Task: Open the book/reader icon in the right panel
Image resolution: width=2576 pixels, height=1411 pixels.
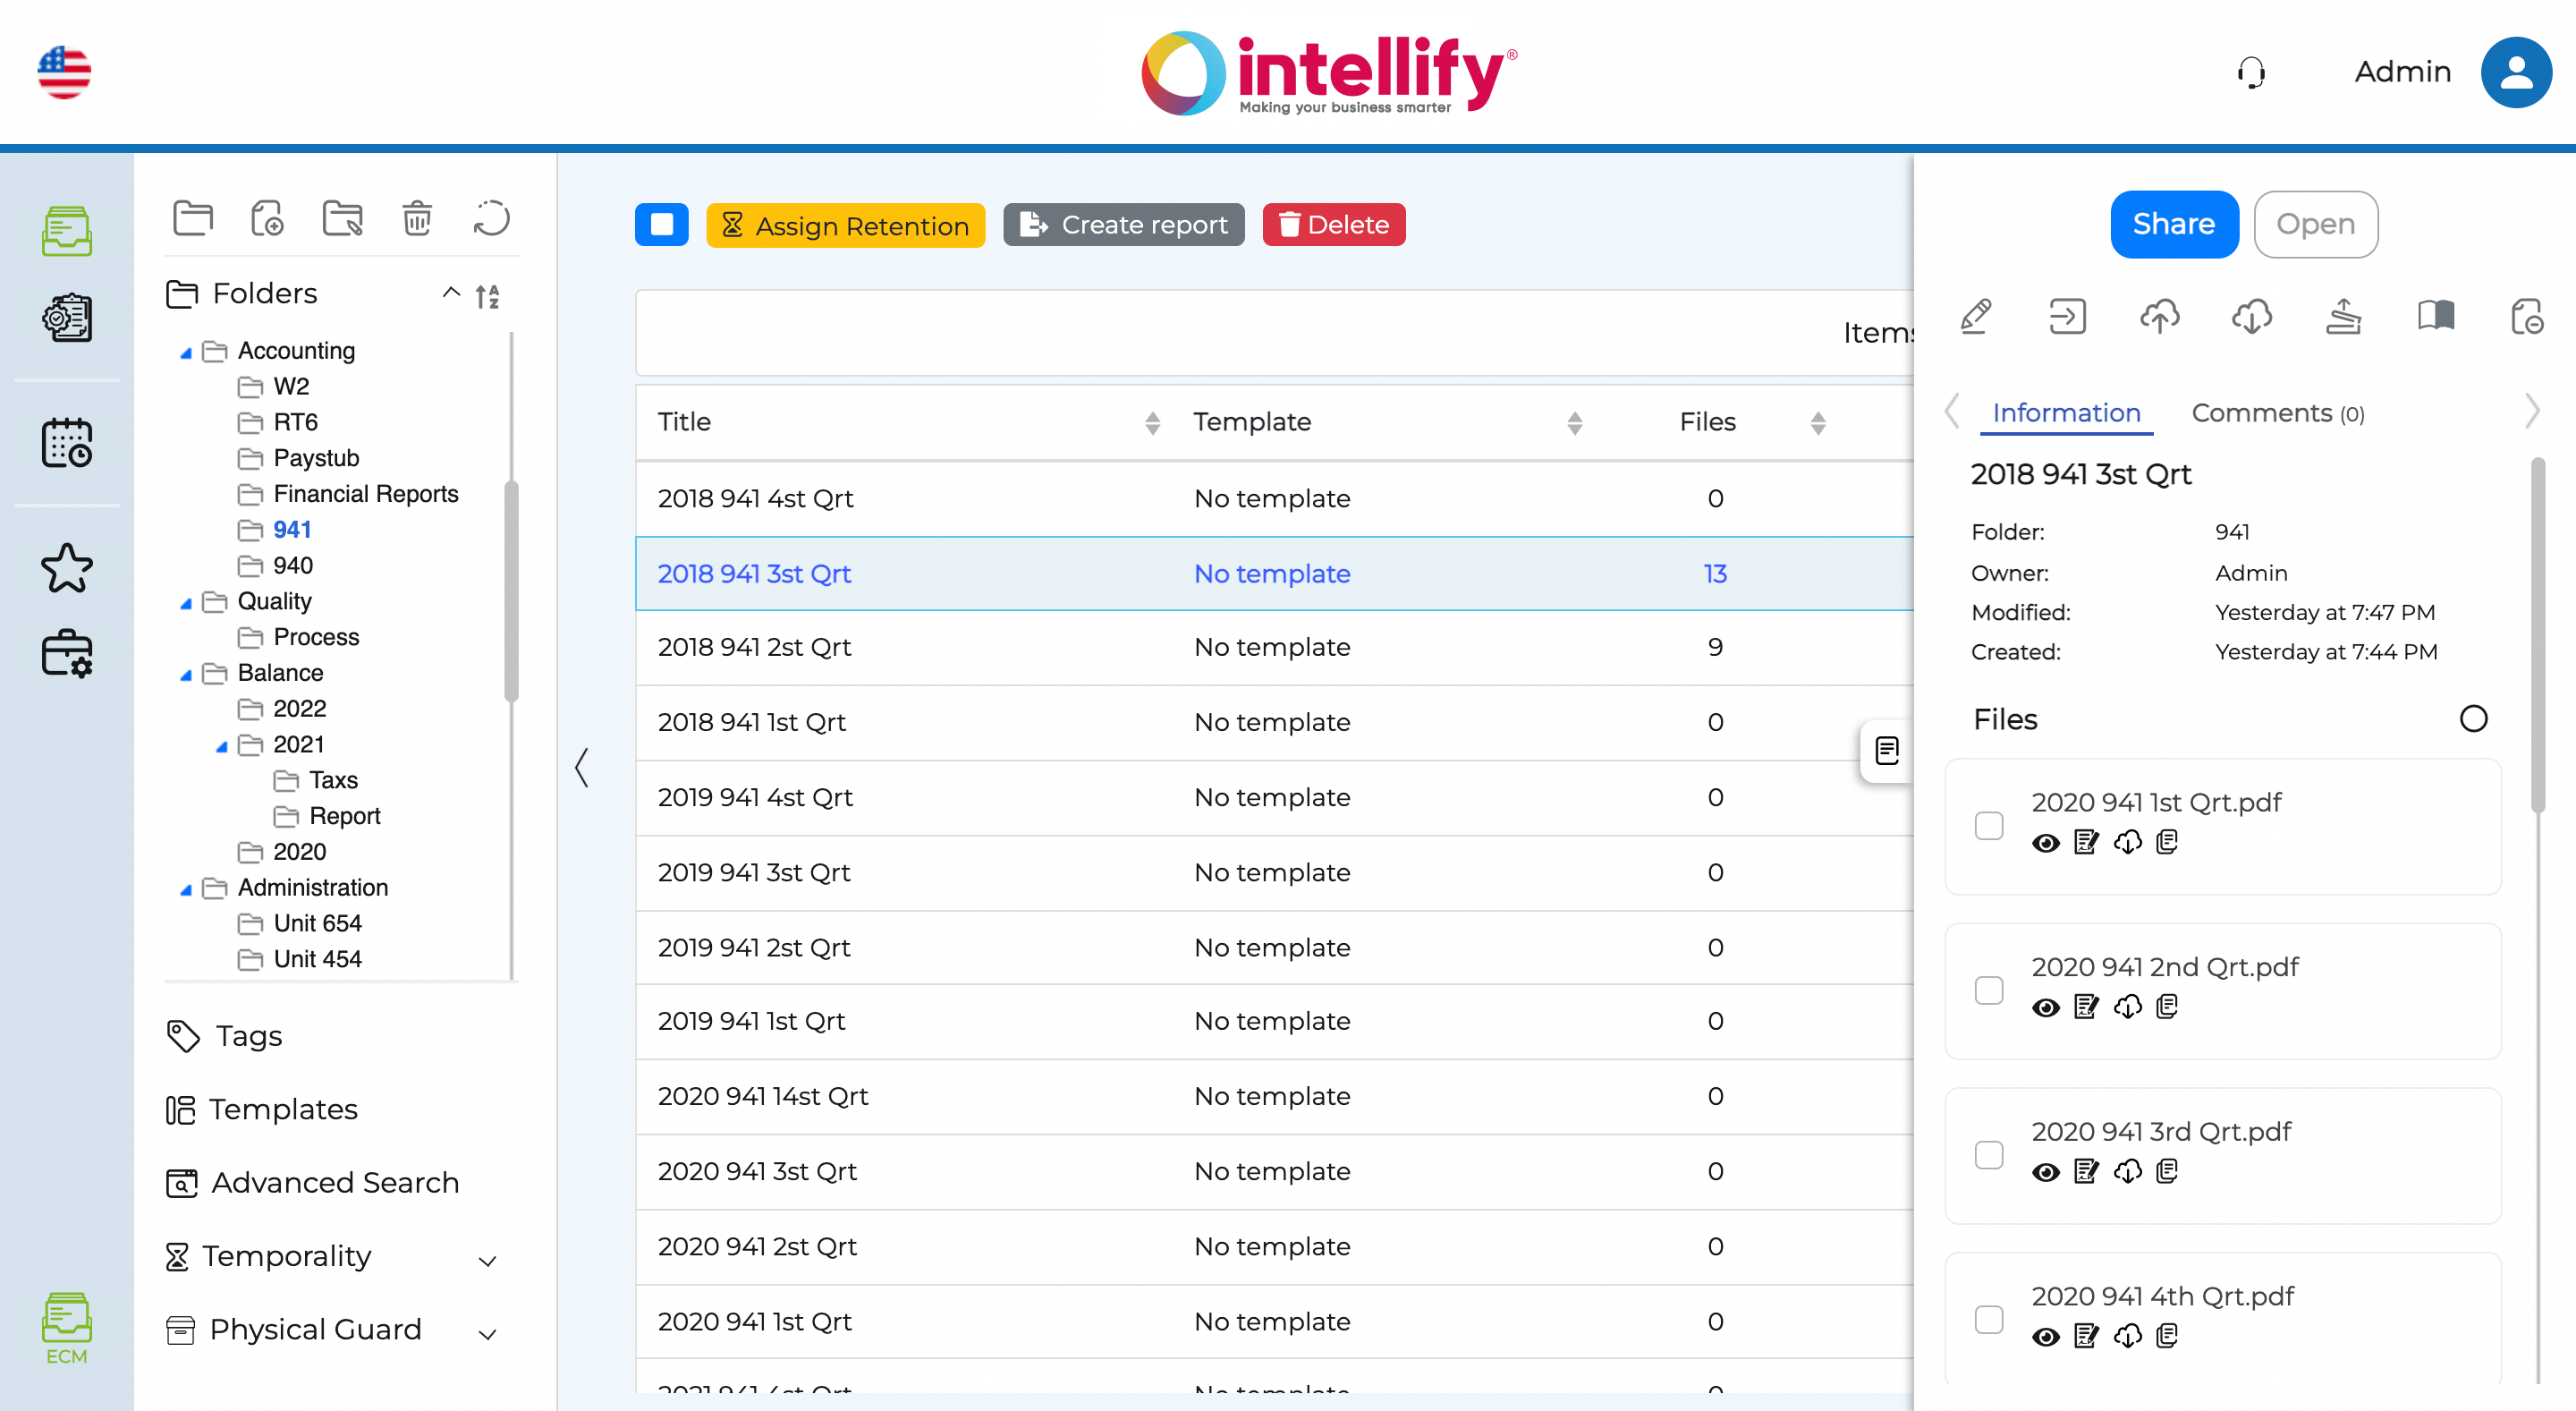Action: pos(2436,317)
